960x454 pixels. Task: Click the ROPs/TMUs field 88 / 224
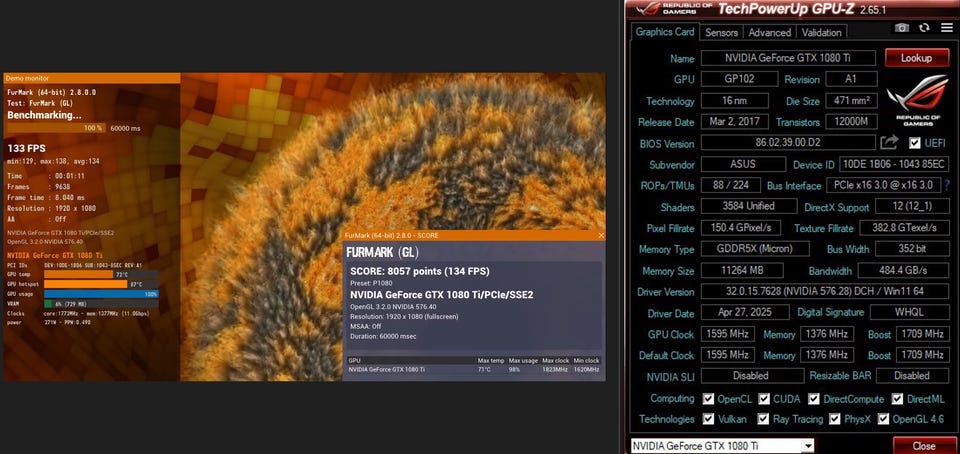point(731,185)
